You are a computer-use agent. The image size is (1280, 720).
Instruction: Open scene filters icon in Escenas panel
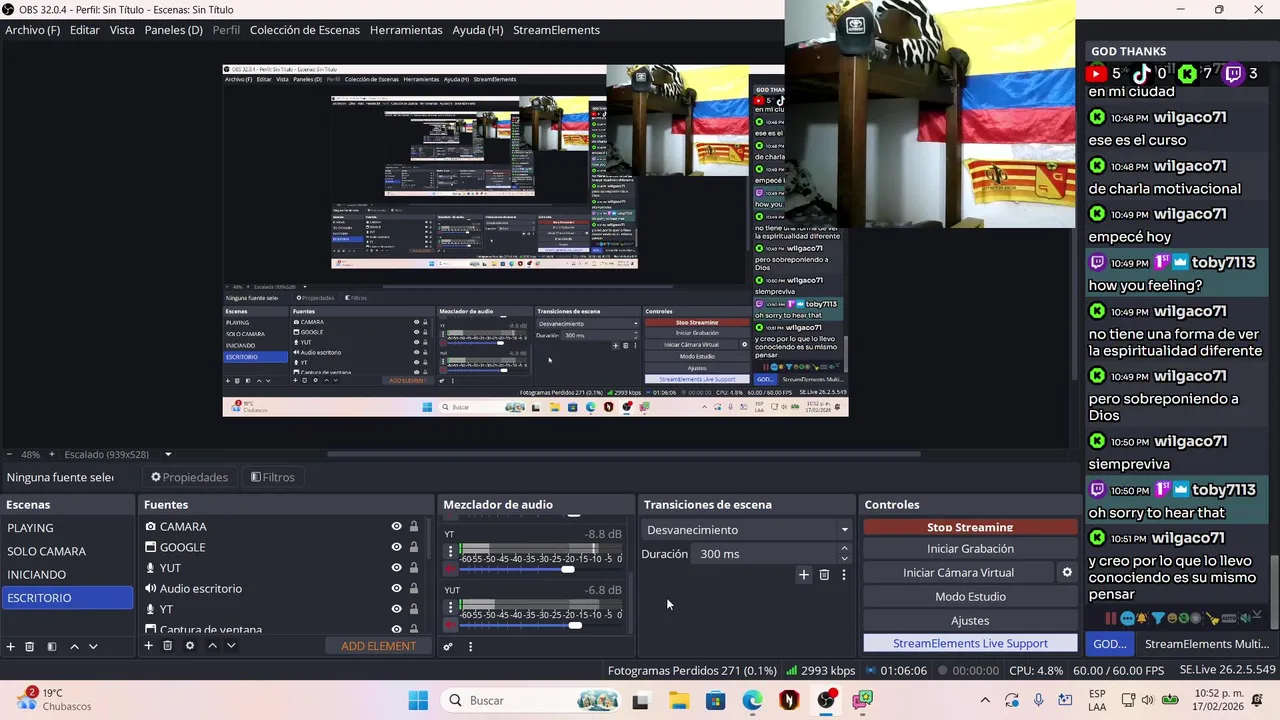click(x=52, y=646)
